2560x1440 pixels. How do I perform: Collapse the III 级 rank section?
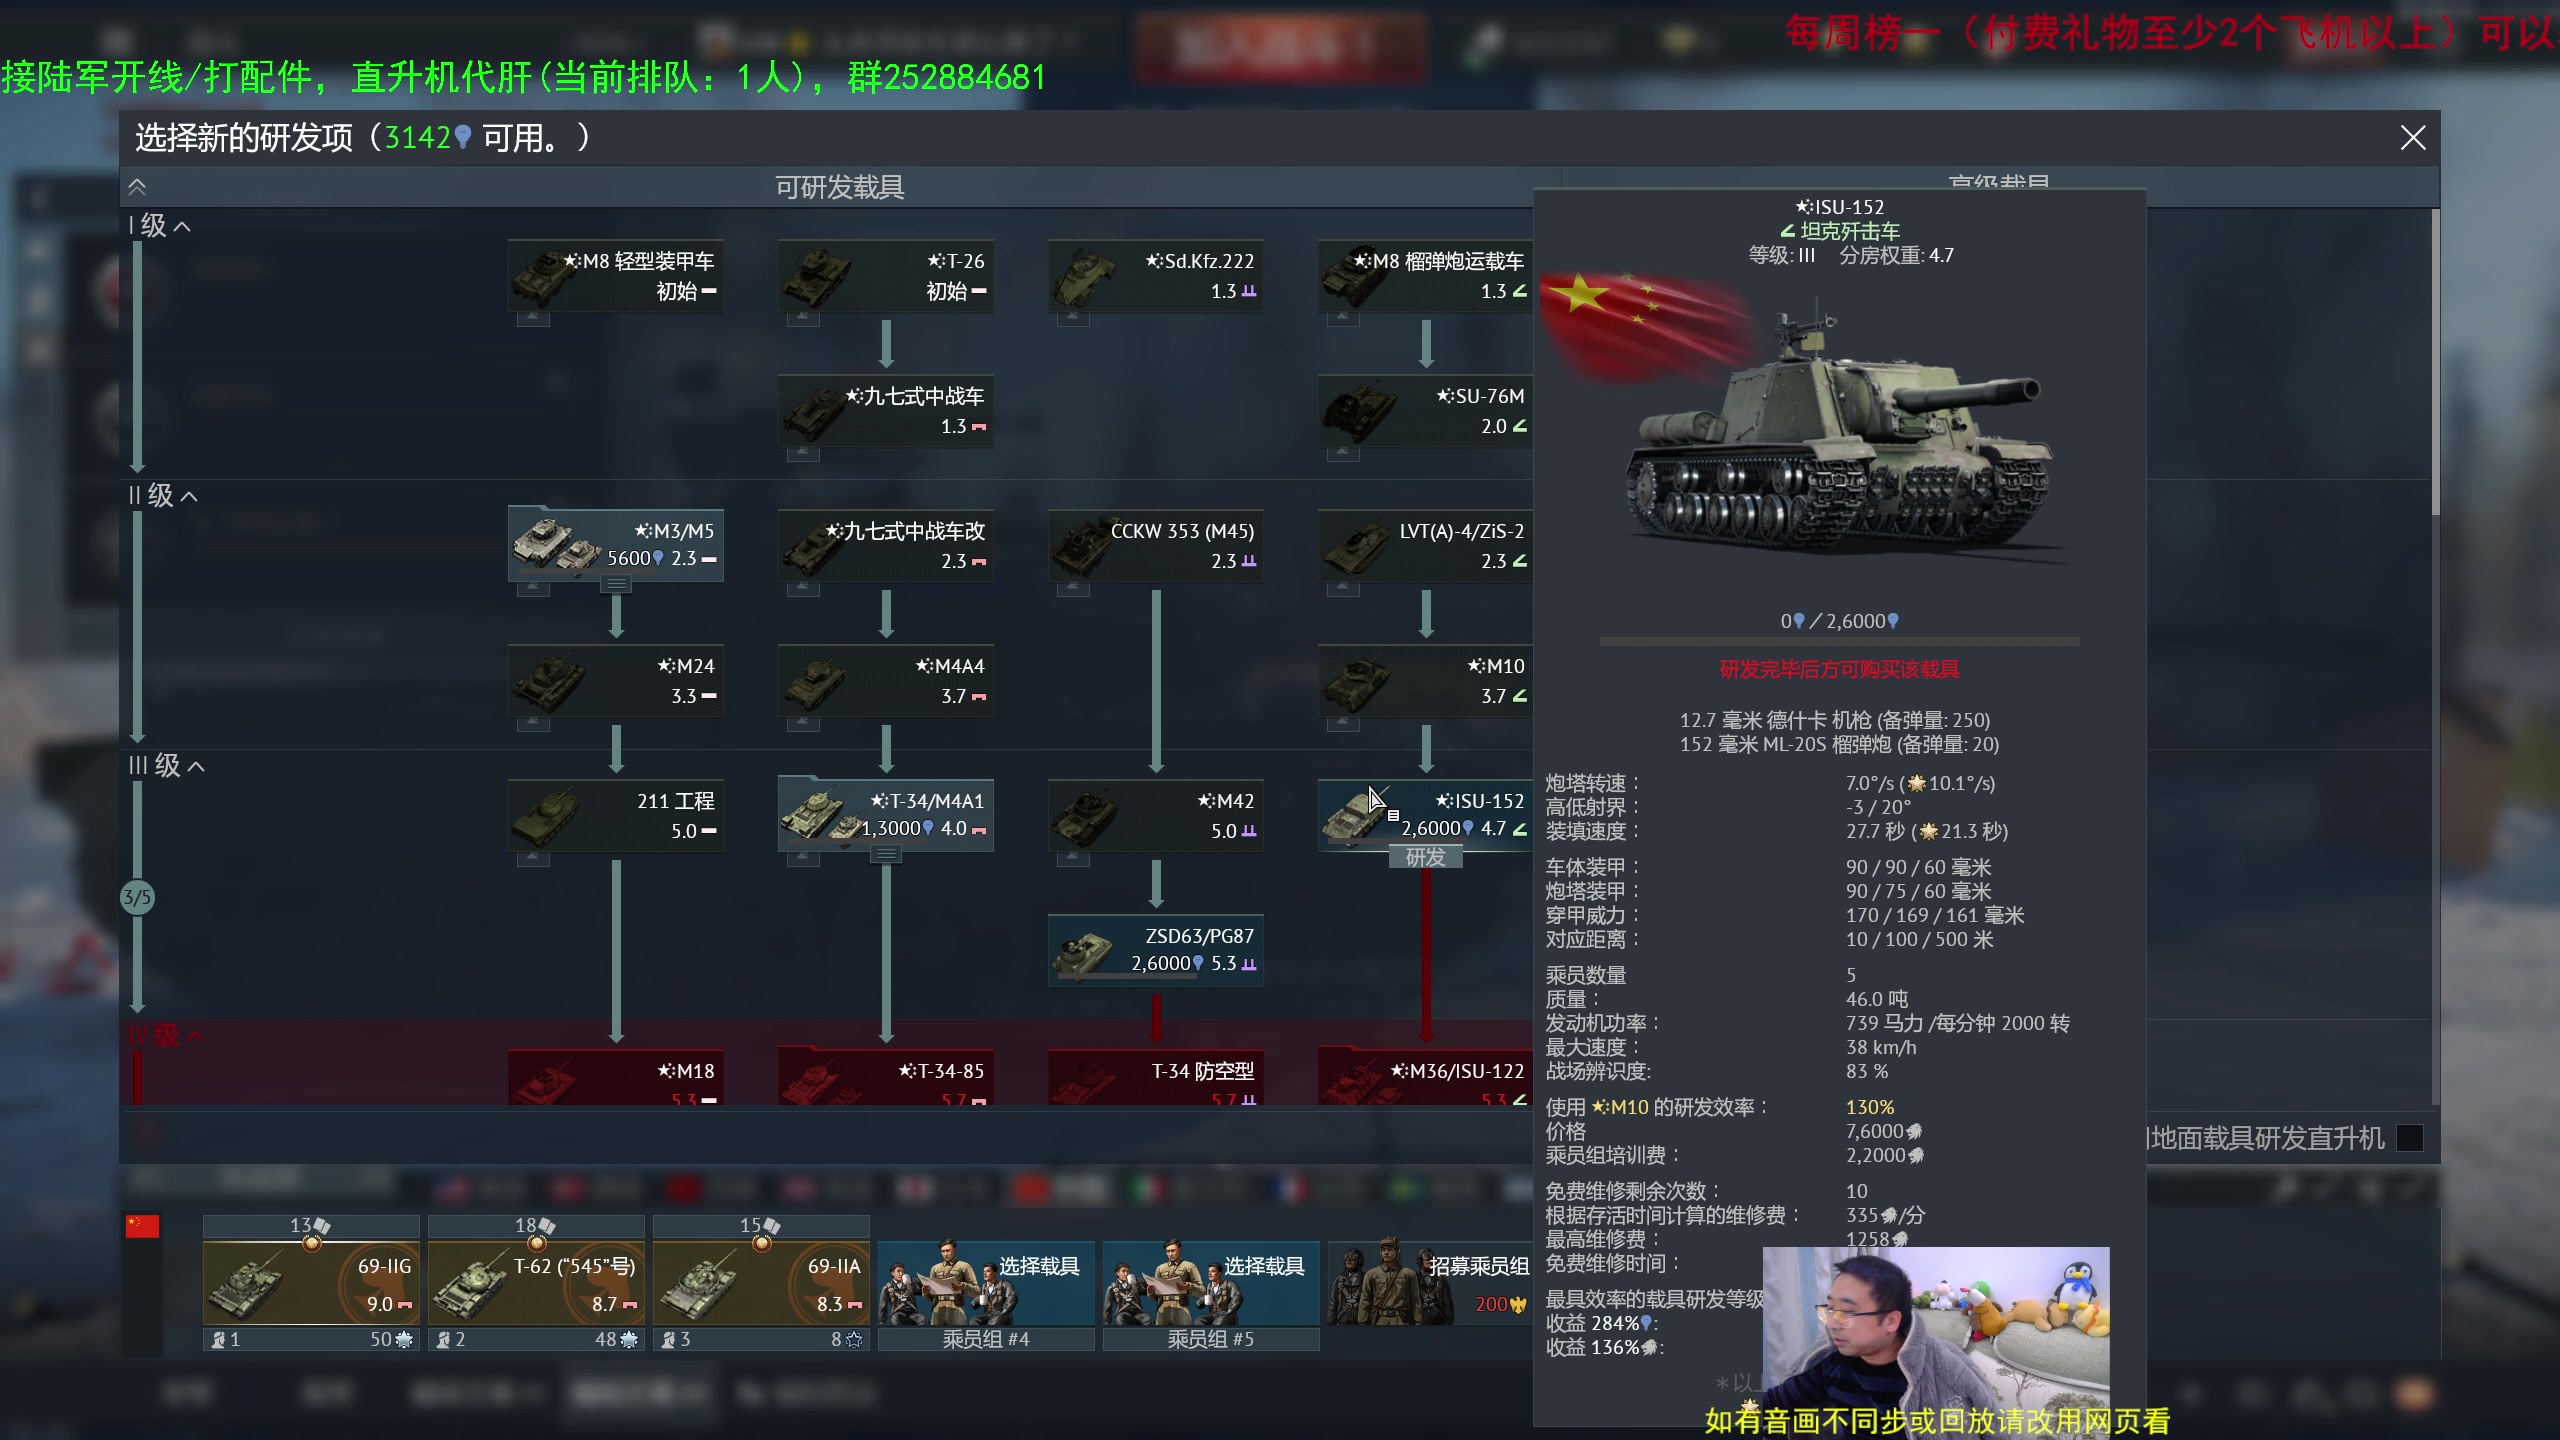tap(167, 766)
